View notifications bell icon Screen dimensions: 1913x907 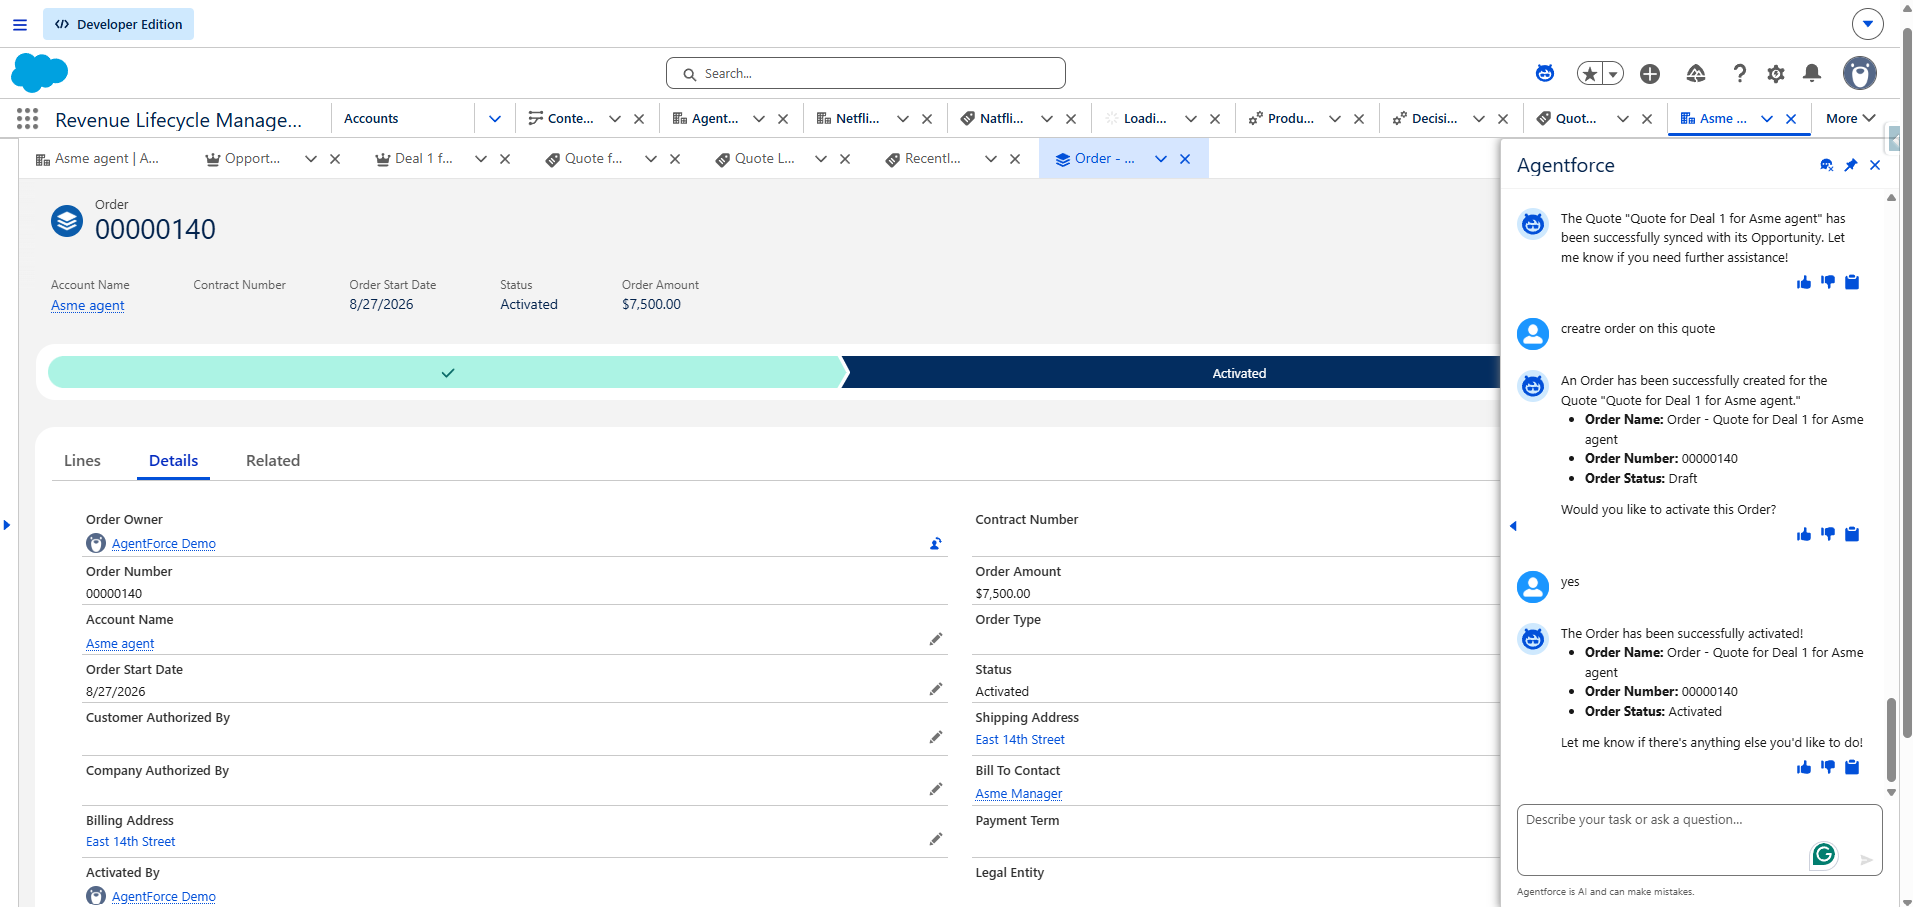(x=1812, y=73)
